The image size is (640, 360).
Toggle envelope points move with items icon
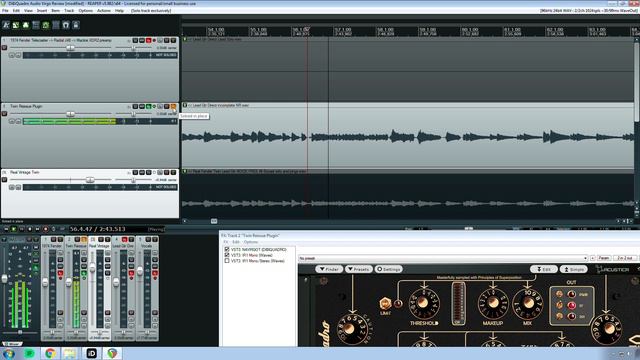[46, 25]
